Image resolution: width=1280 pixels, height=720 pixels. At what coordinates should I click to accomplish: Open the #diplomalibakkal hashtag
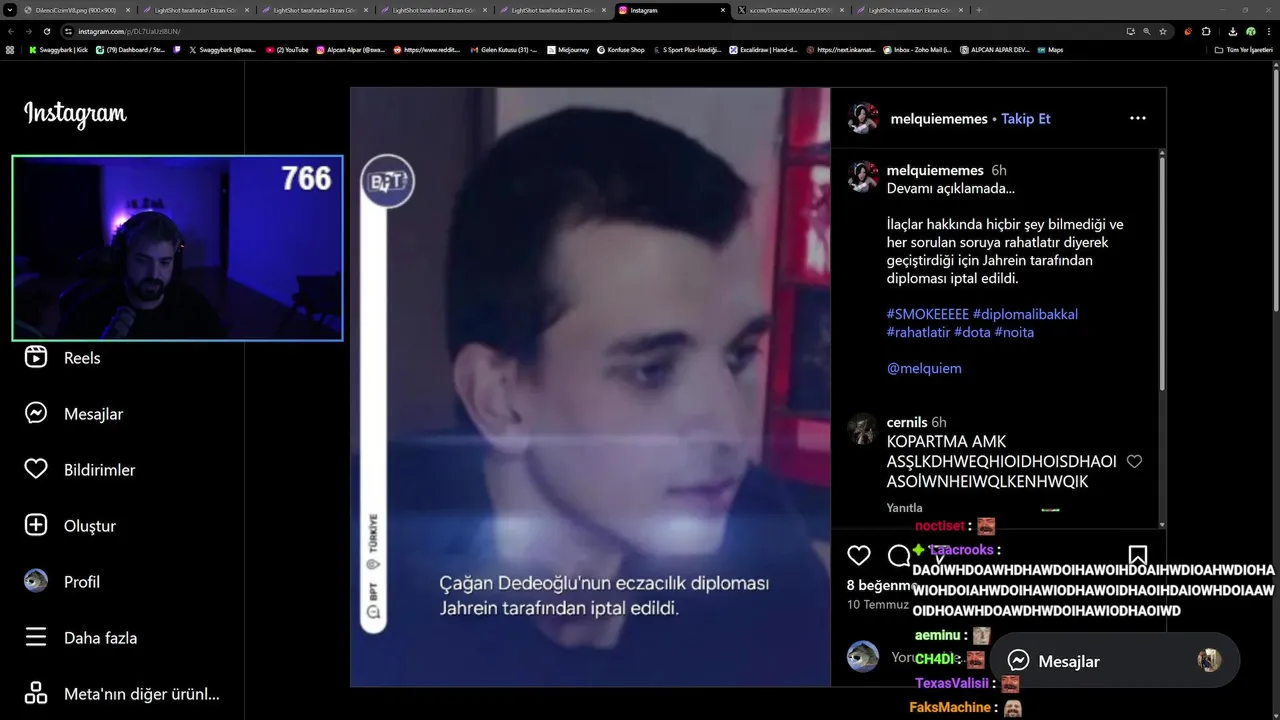1025,314
